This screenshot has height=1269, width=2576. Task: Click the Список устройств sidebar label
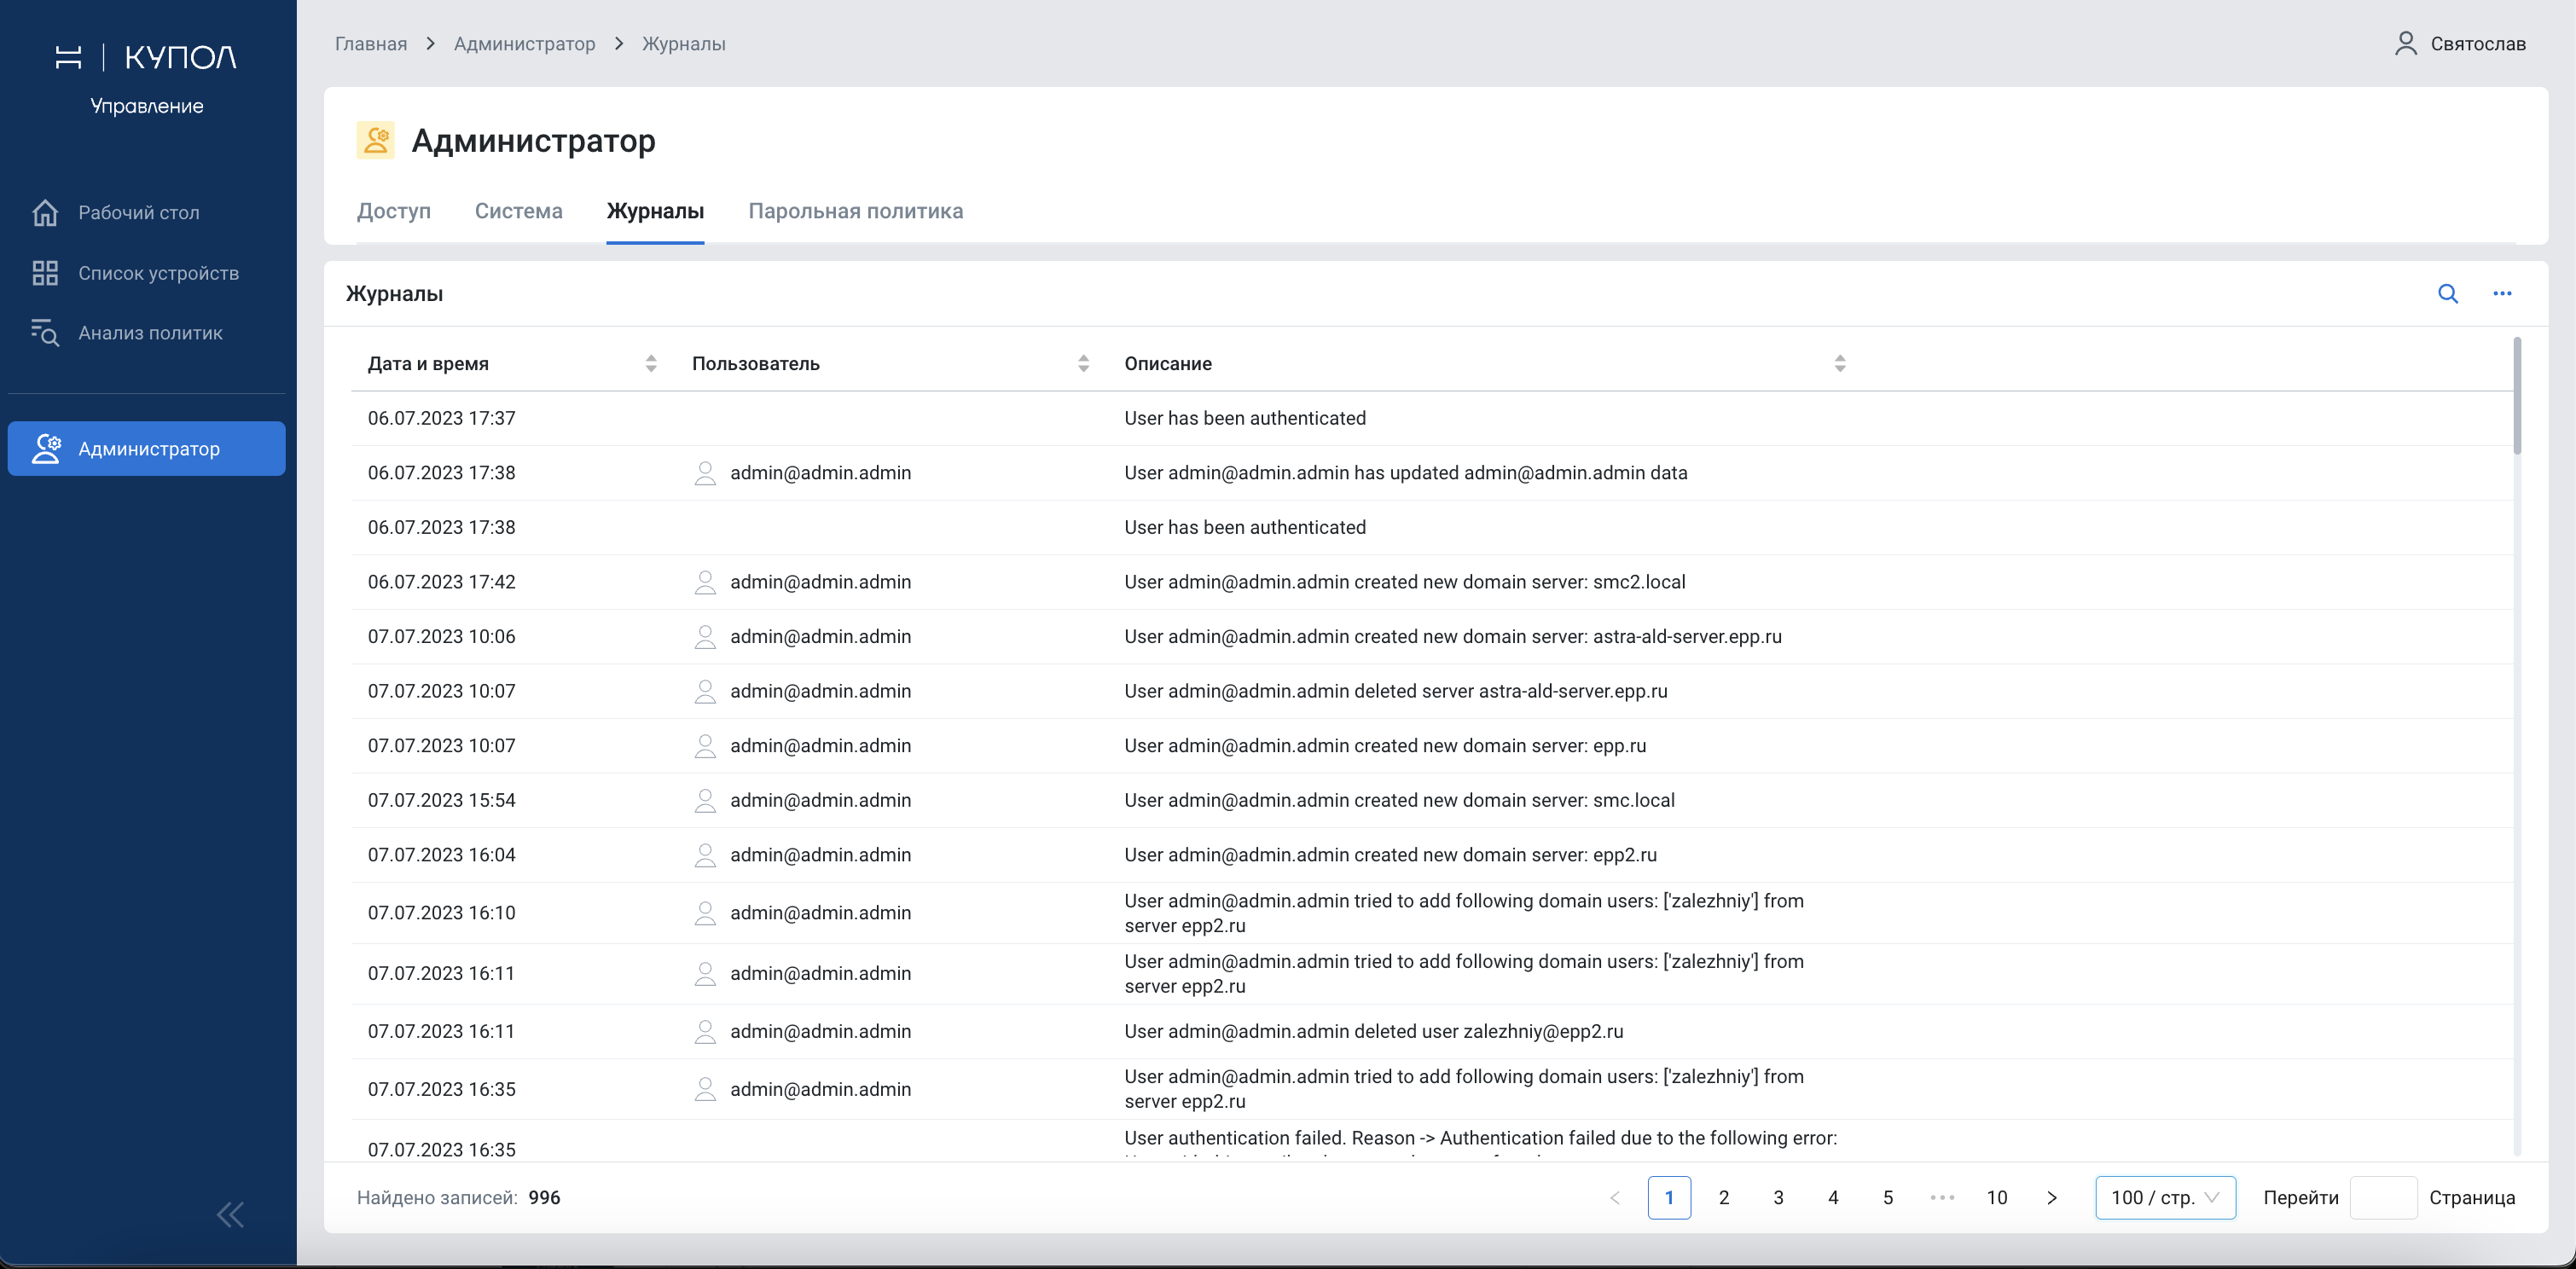coord(159,273)
